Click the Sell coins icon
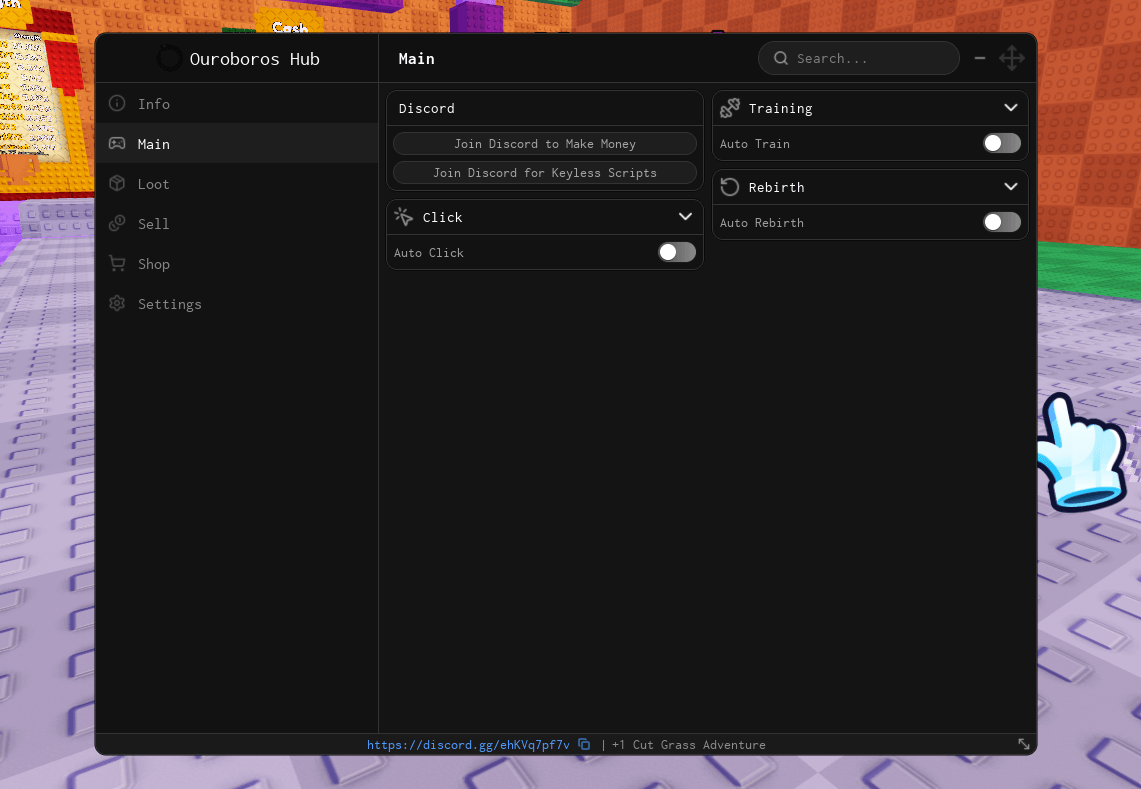The width and height of the screenshot is (1141, 789). pyautogui.click(x=117, y=223)
